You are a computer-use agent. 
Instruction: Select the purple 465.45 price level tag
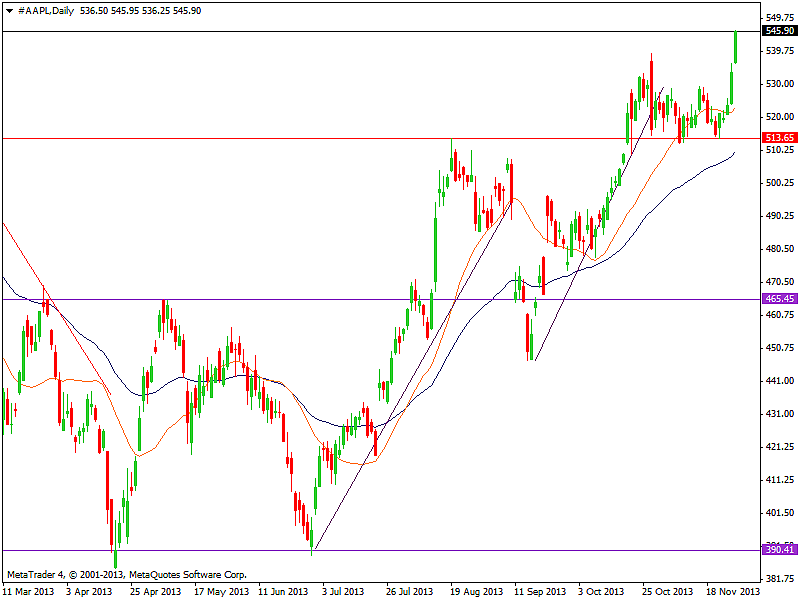click(x=778, y=299)
